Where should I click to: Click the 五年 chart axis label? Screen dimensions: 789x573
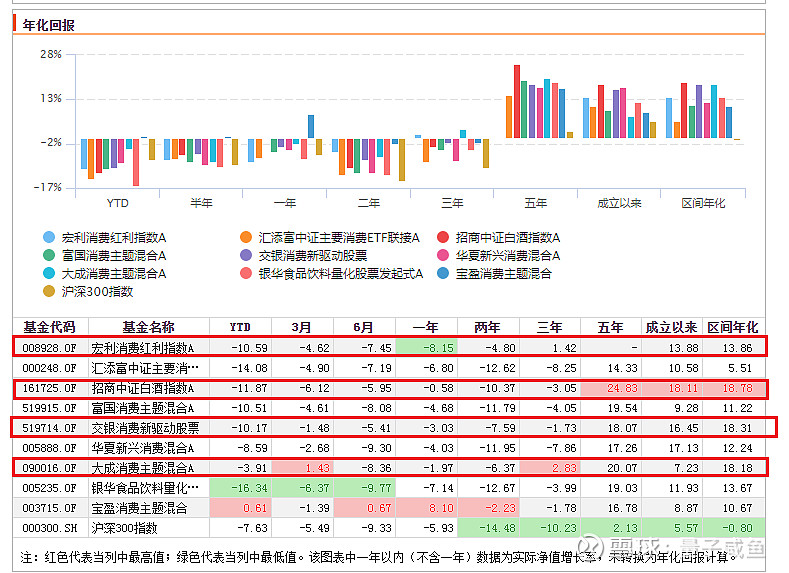coord(535,203)
